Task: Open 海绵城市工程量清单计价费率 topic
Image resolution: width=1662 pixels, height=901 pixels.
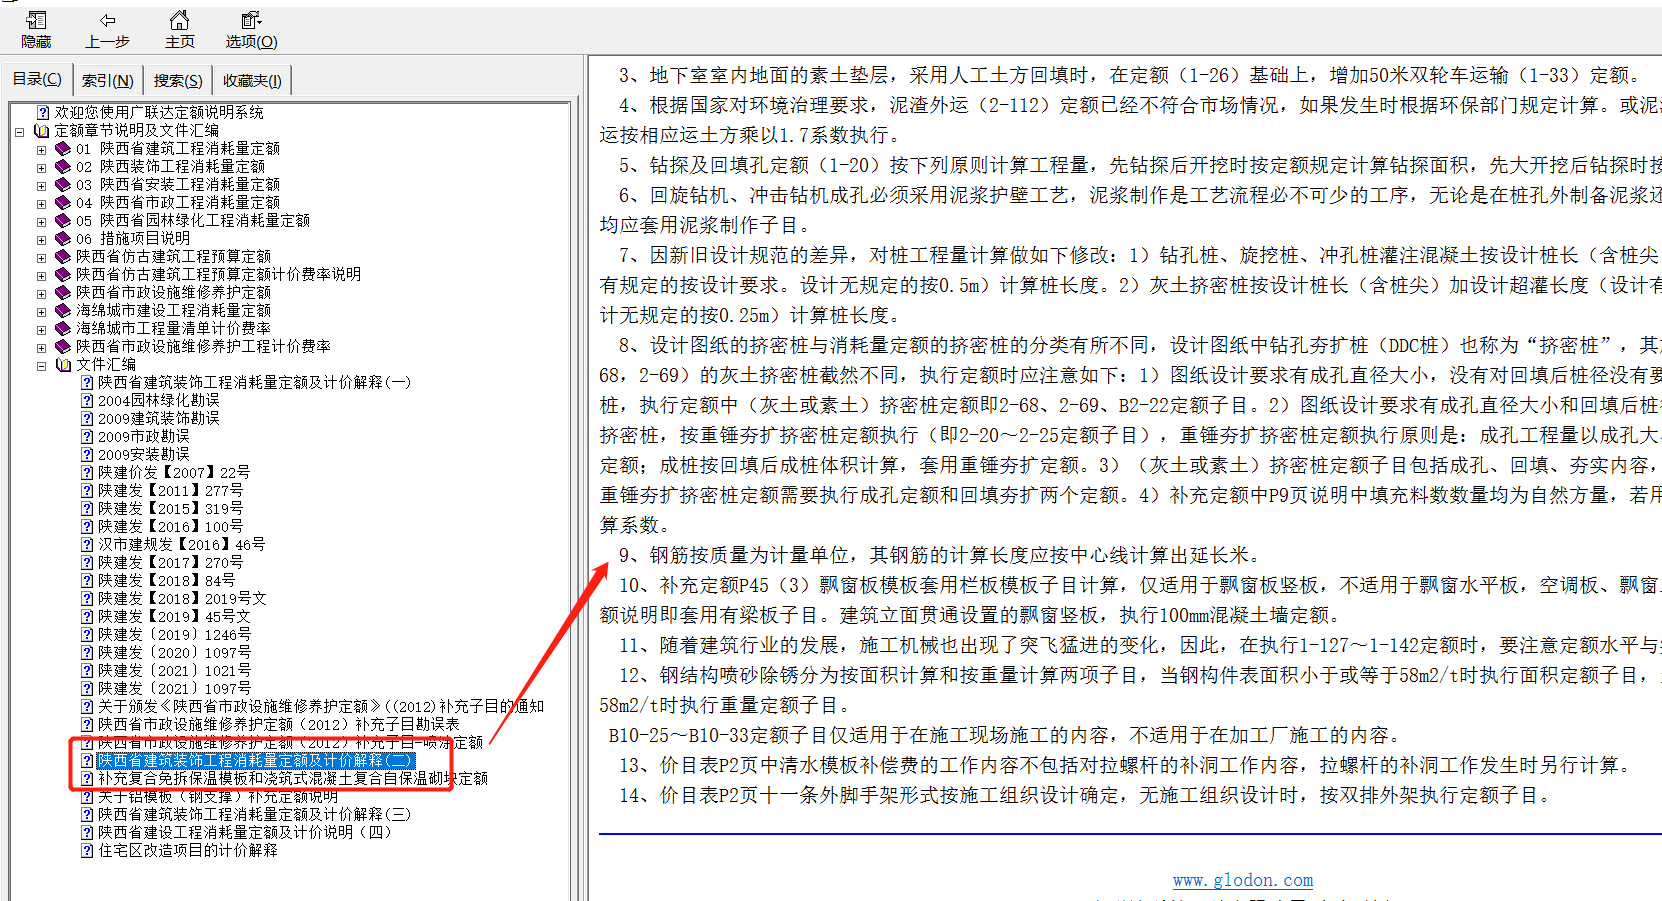Action: (173, 328)
